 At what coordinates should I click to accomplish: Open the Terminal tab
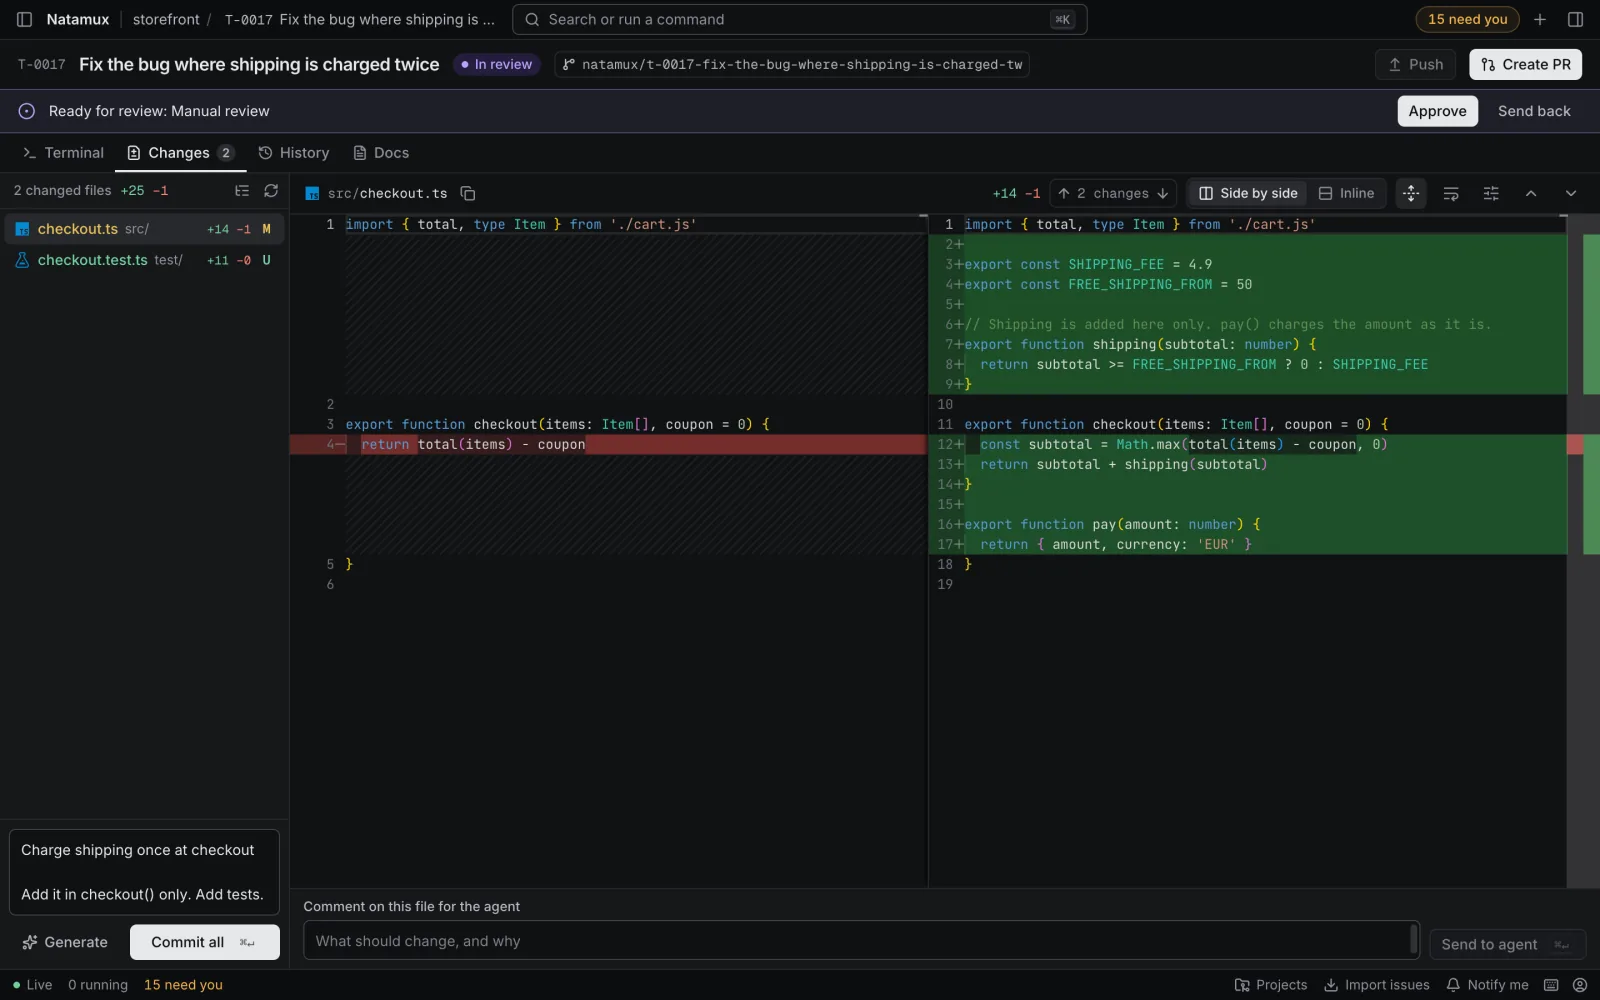tap(63, 153)
